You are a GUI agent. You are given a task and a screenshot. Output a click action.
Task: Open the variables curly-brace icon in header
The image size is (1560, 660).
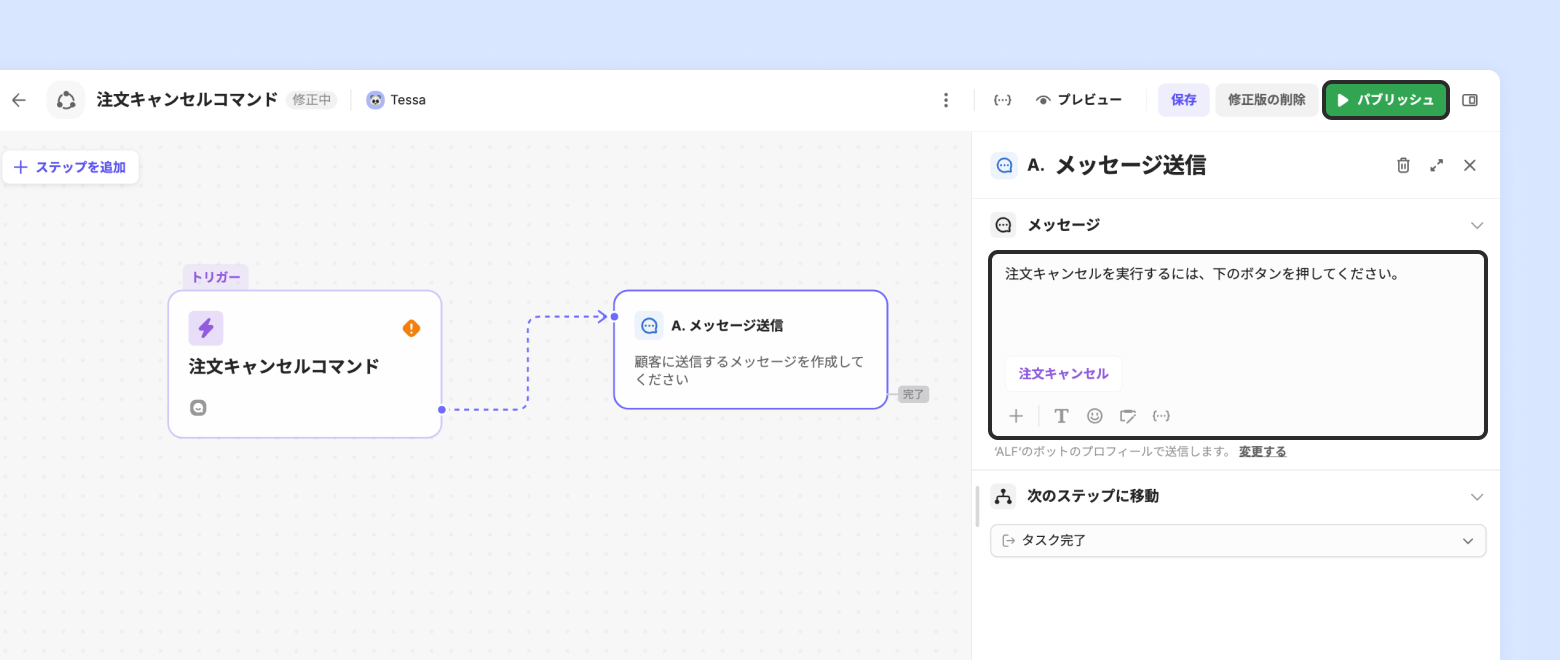[x=1002, y=100]
